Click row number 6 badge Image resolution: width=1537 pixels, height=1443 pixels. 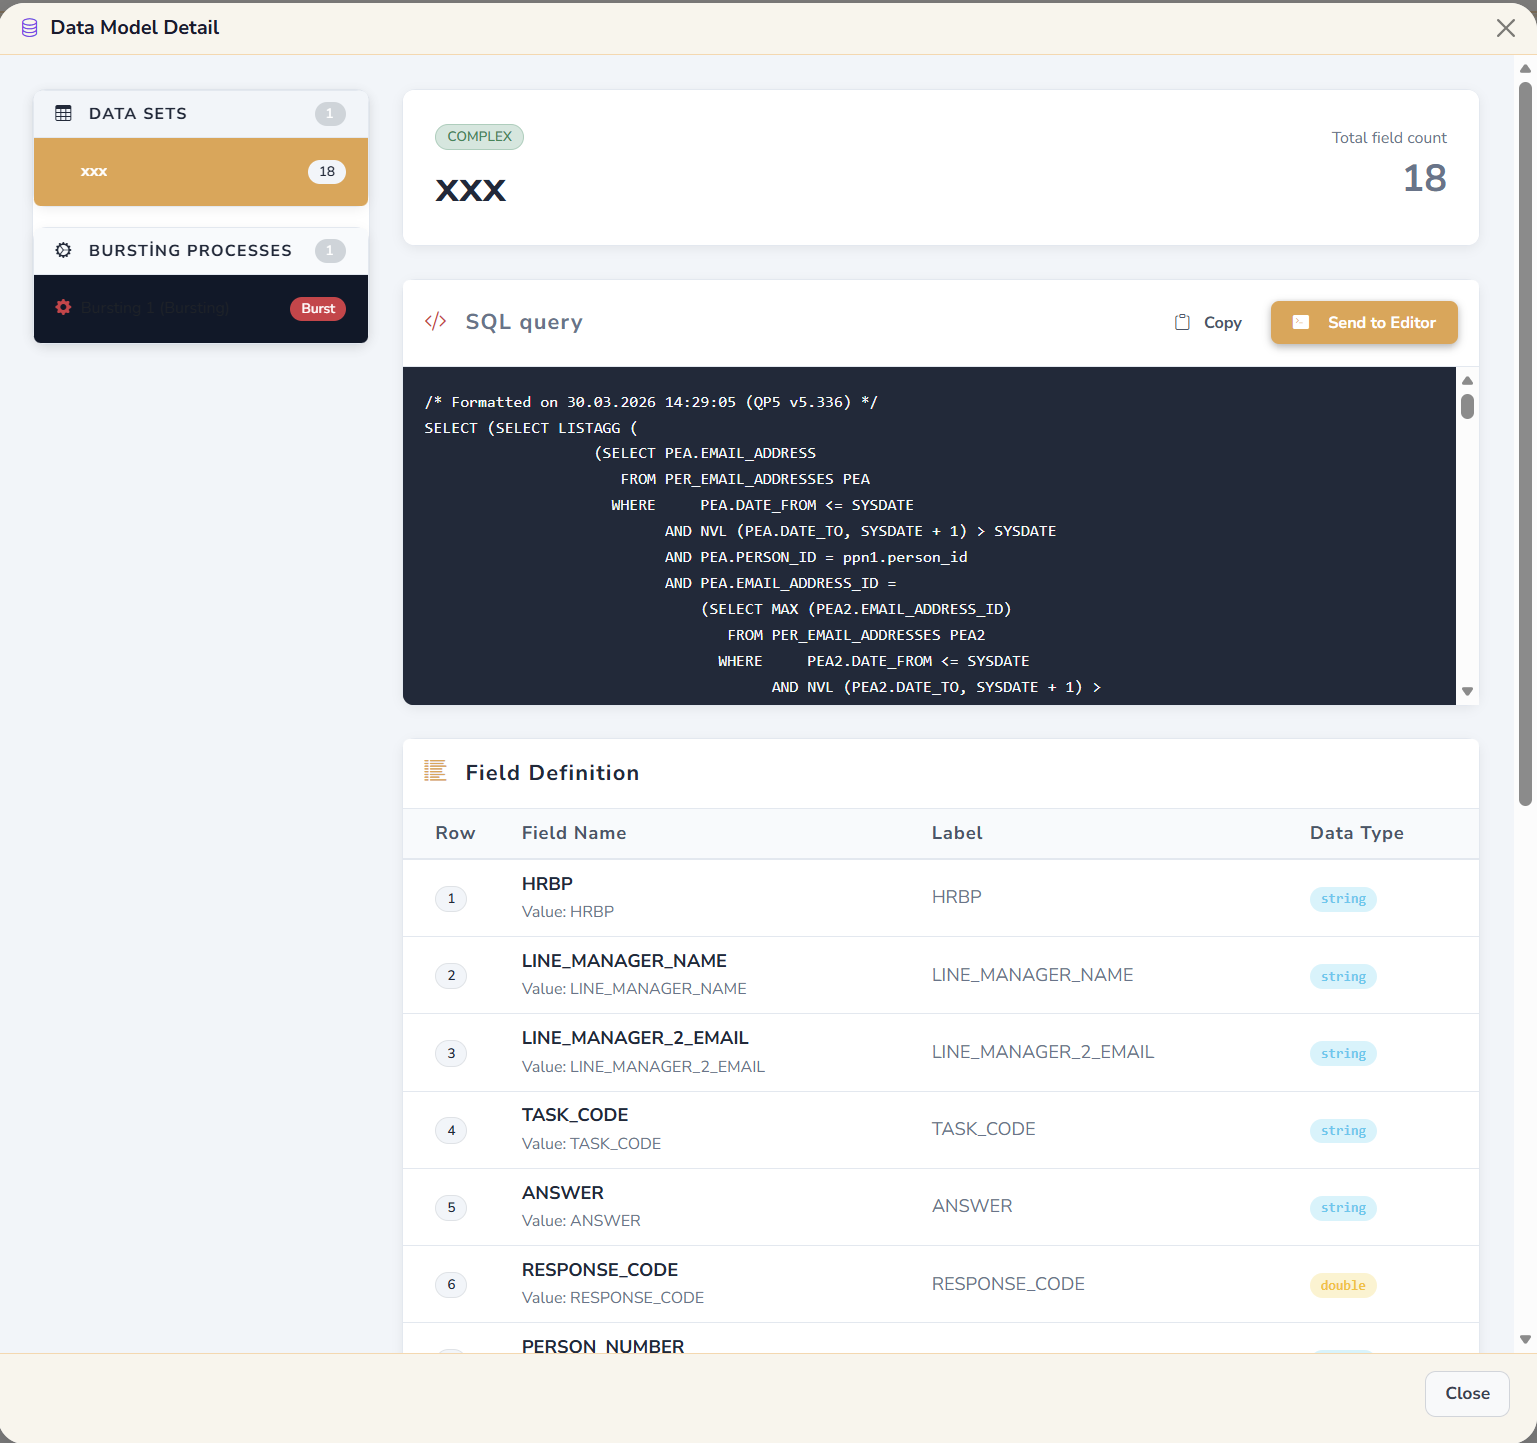click(451, 1285)
